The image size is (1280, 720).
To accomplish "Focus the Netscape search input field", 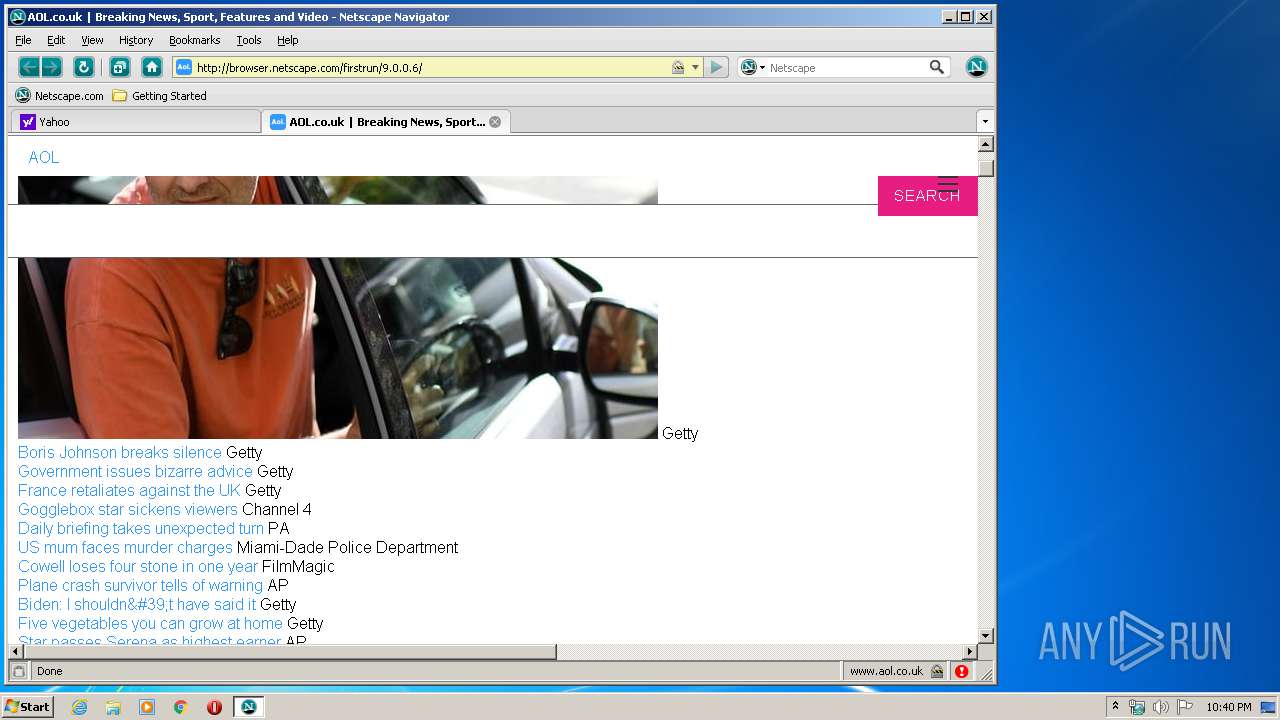I will pyautogui.click(x=847, y=67).
